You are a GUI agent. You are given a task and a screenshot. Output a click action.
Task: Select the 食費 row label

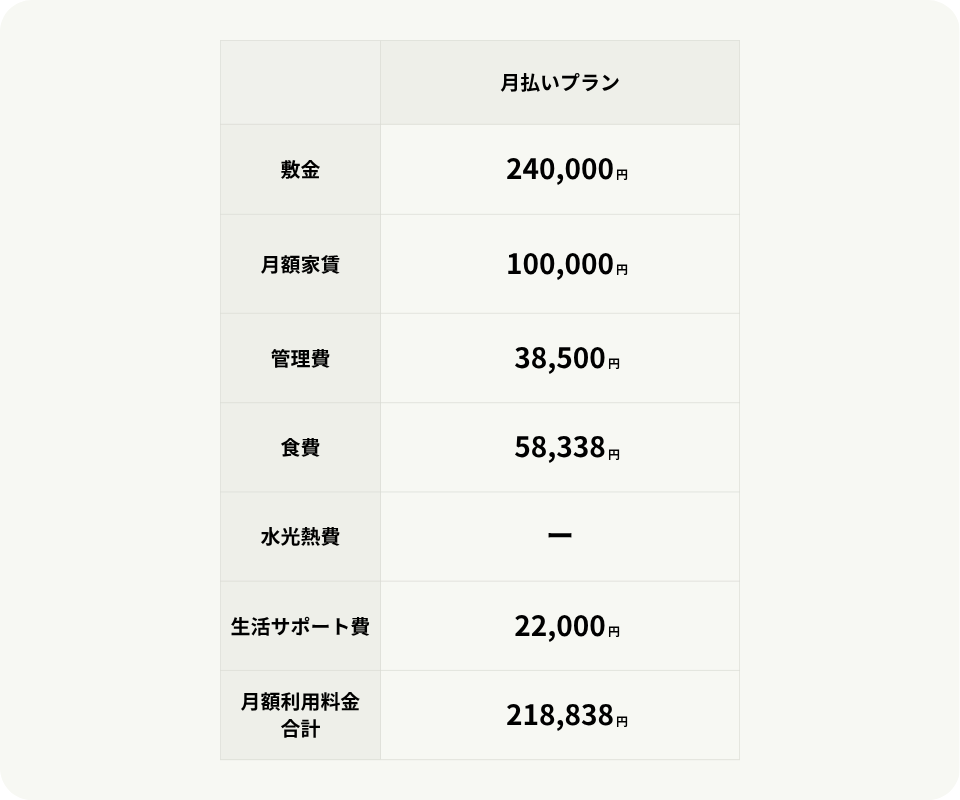click(x=300, y=448)
